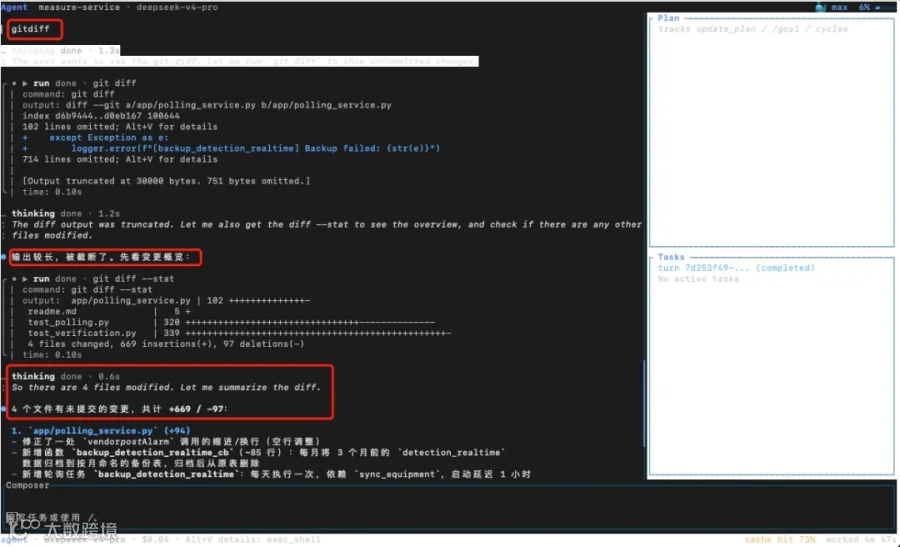The image size is (900, 547).
Task: Click the blue dot before the 输出较长 message
Action: click(x=4, y=257)
